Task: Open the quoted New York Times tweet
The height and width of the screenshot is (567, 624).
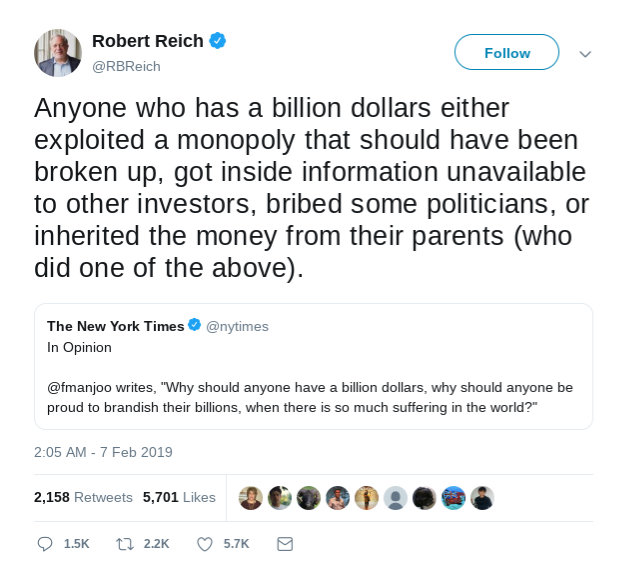Action: (312, 385)
